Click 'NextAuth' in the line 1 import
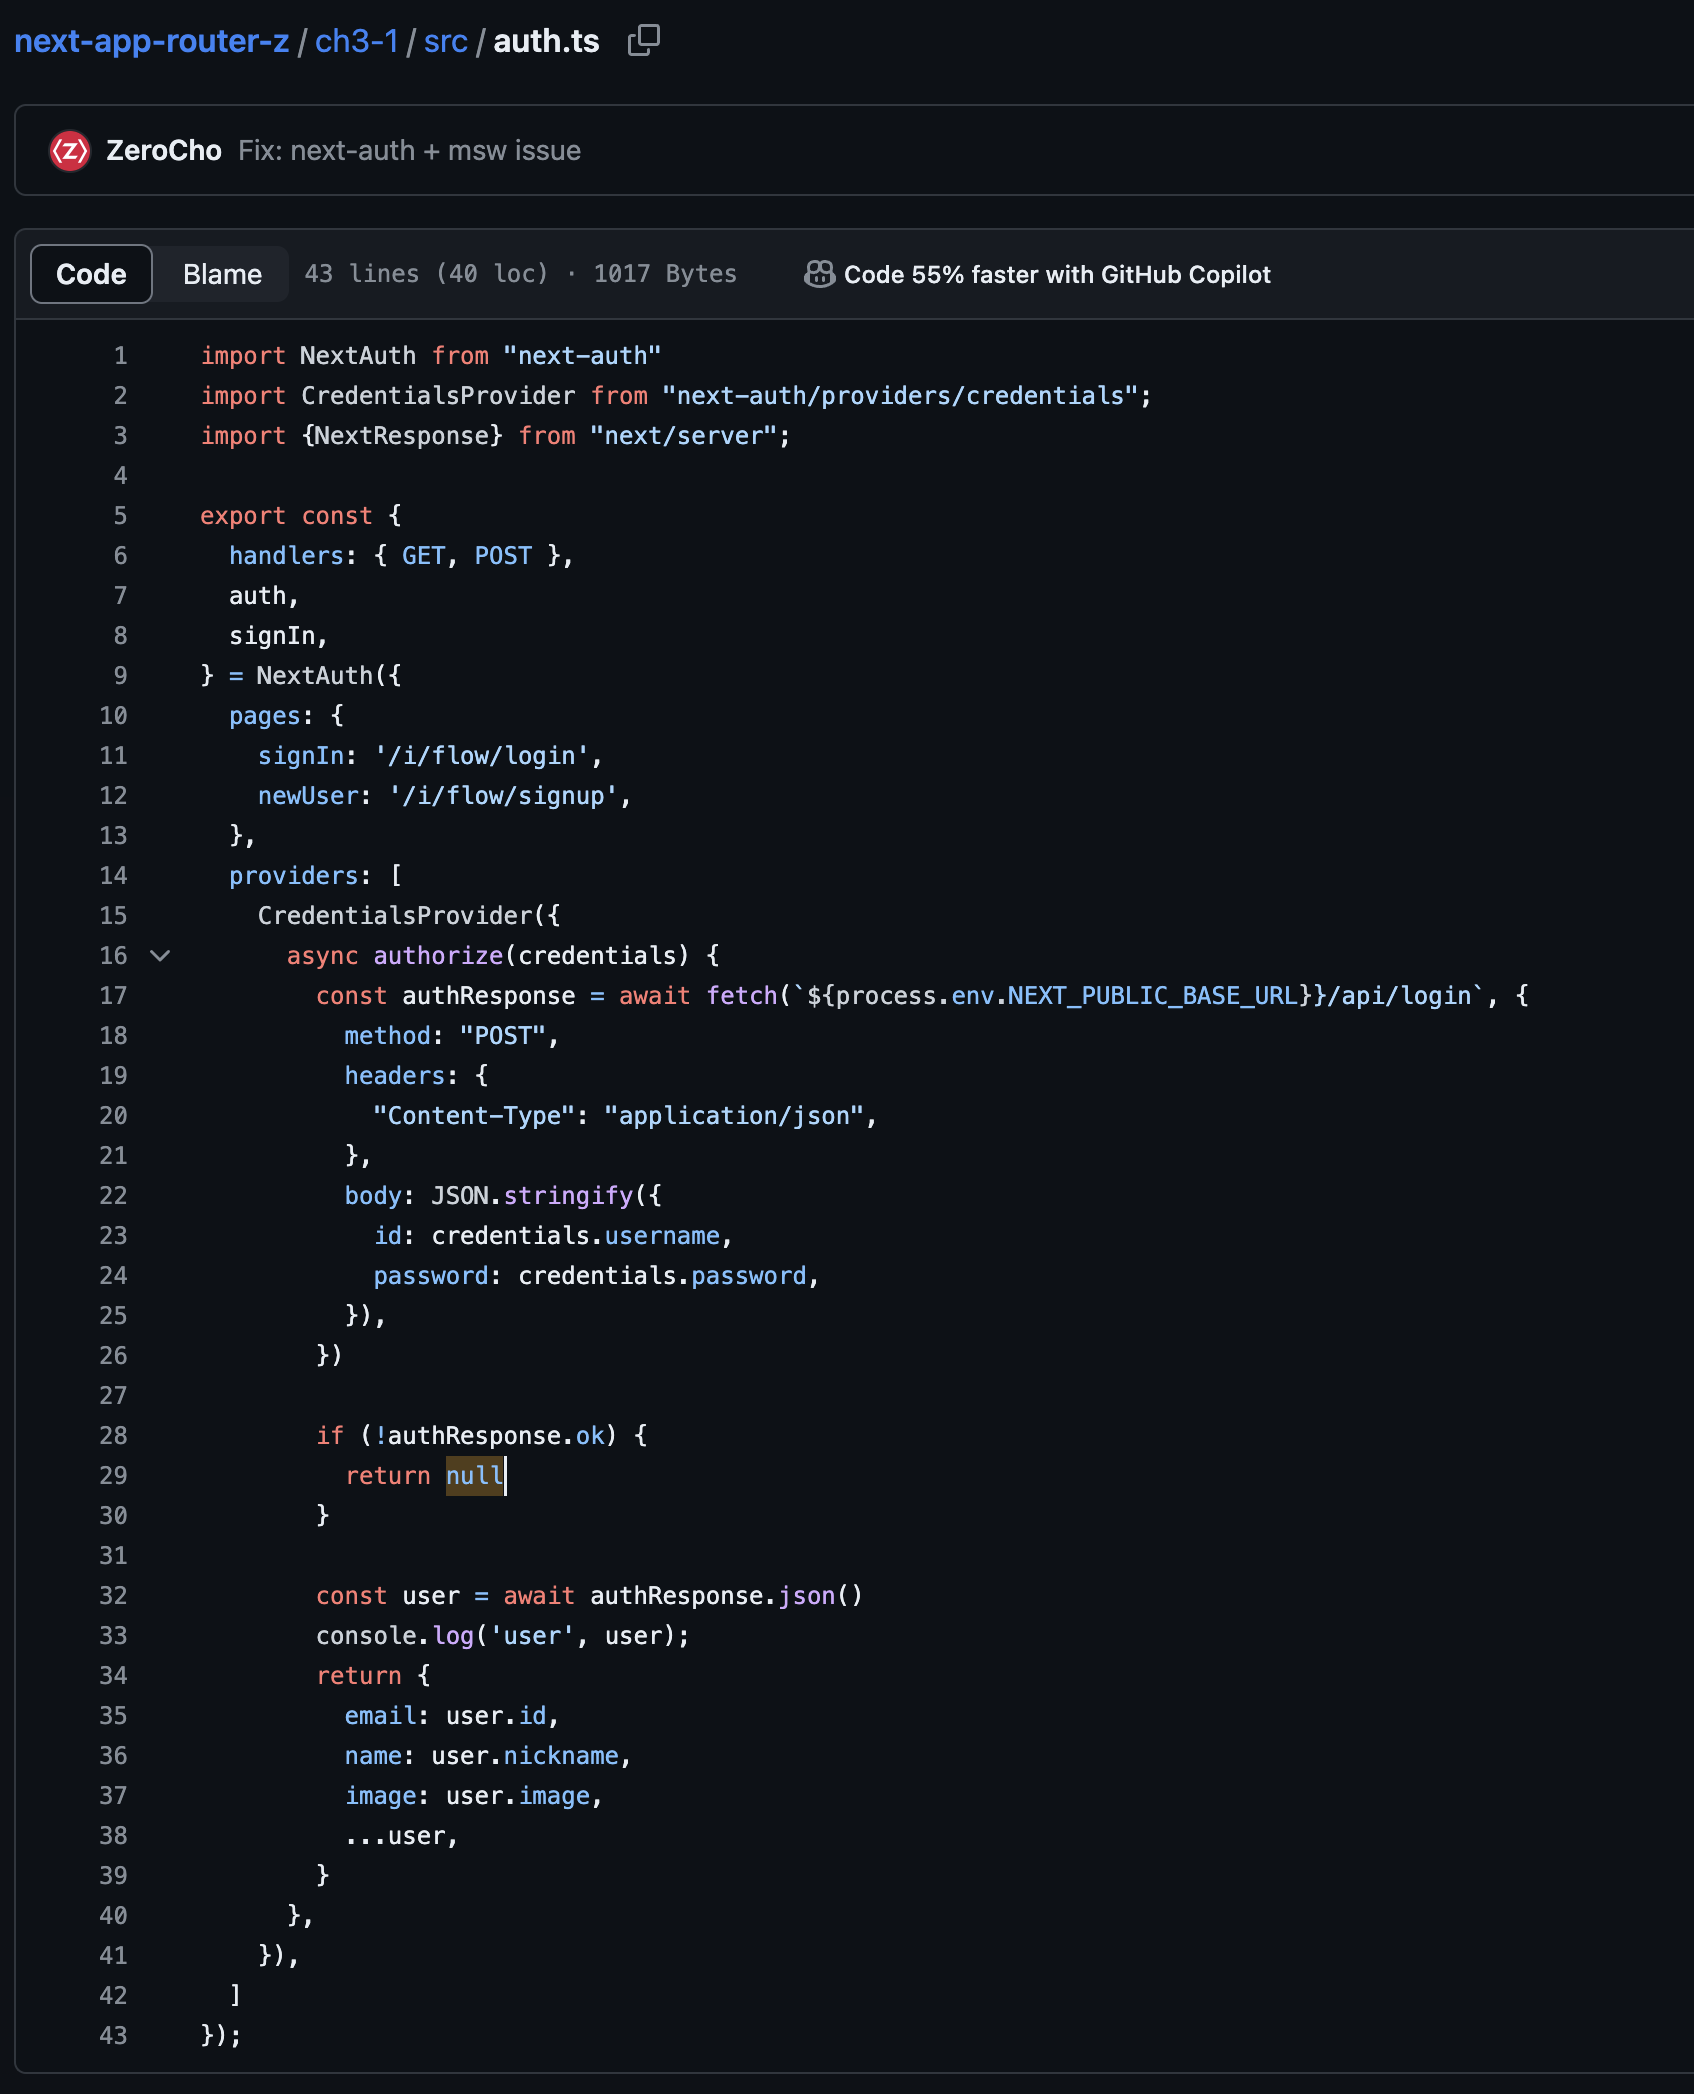Viewport: 1694px width, 2094px height. (x=358, y=356)
